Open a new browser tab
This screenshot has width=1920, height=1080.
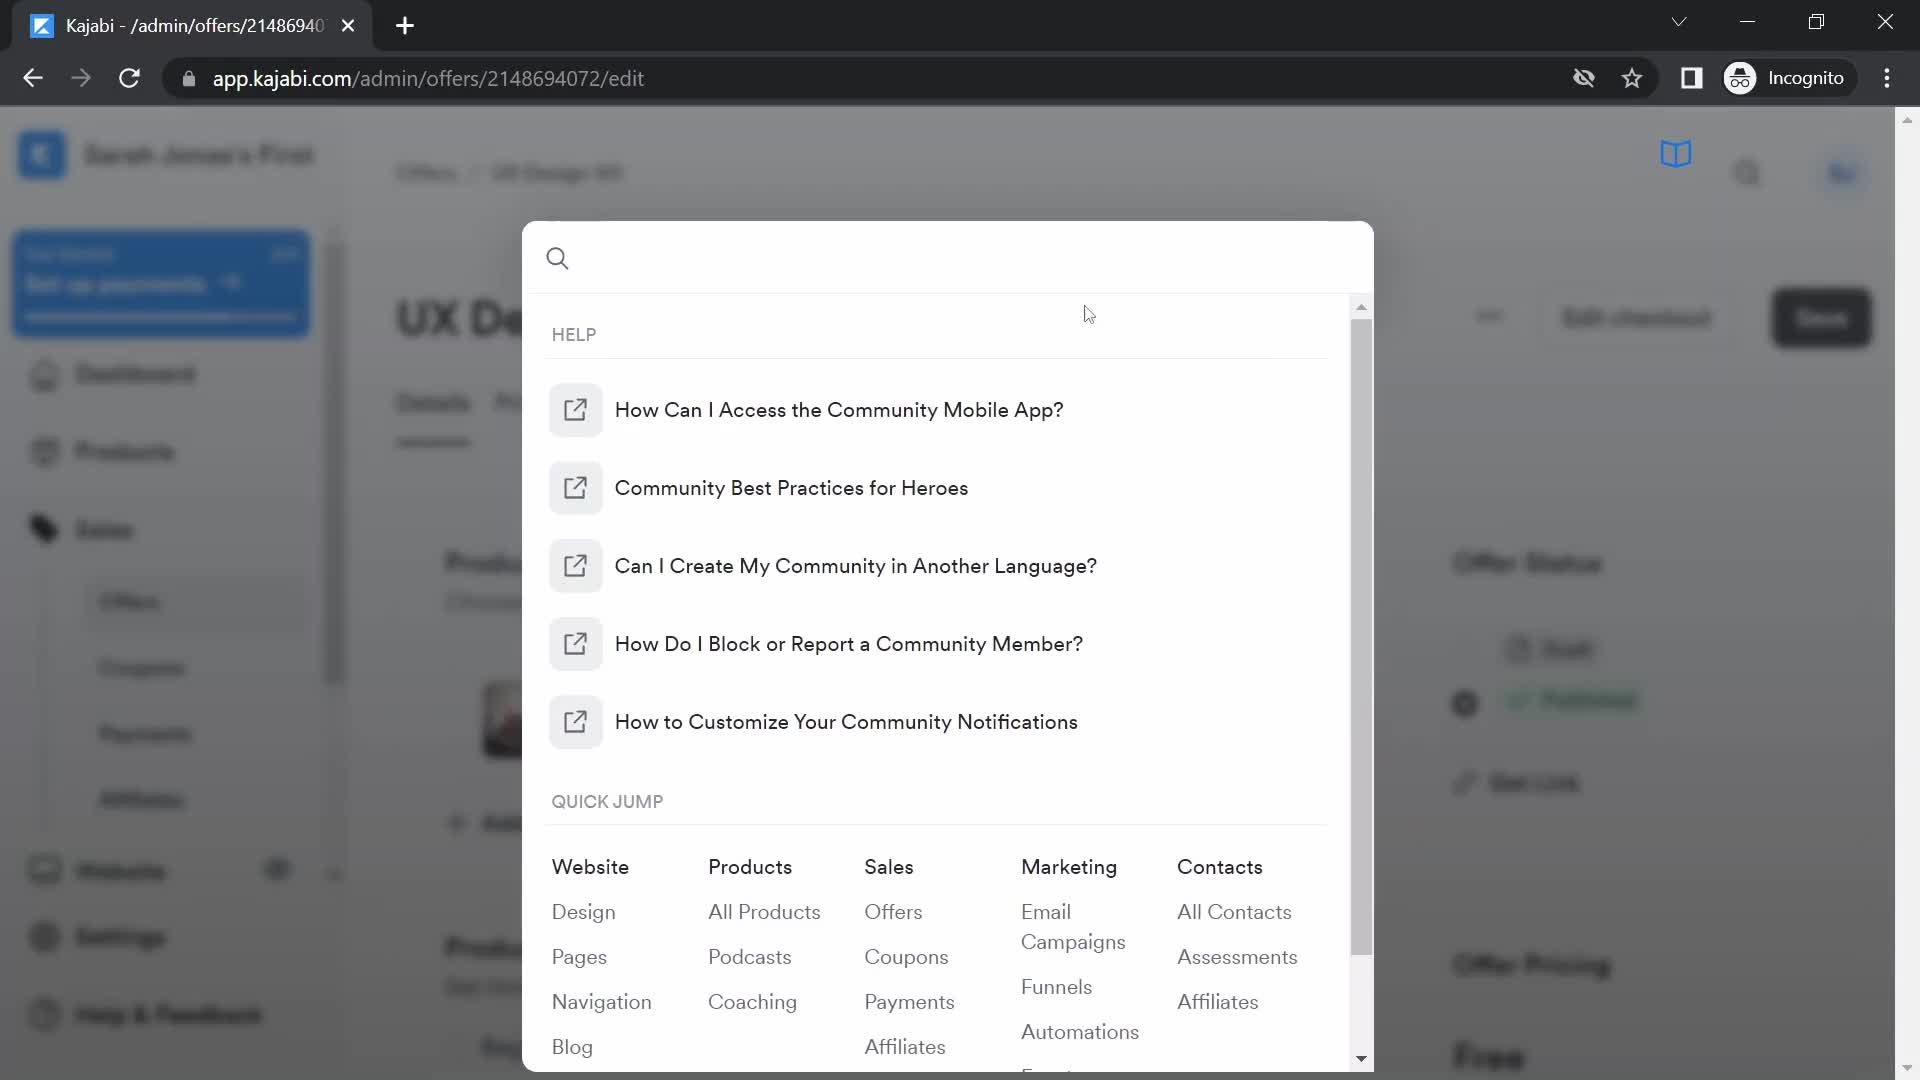[x=405, y=26]
